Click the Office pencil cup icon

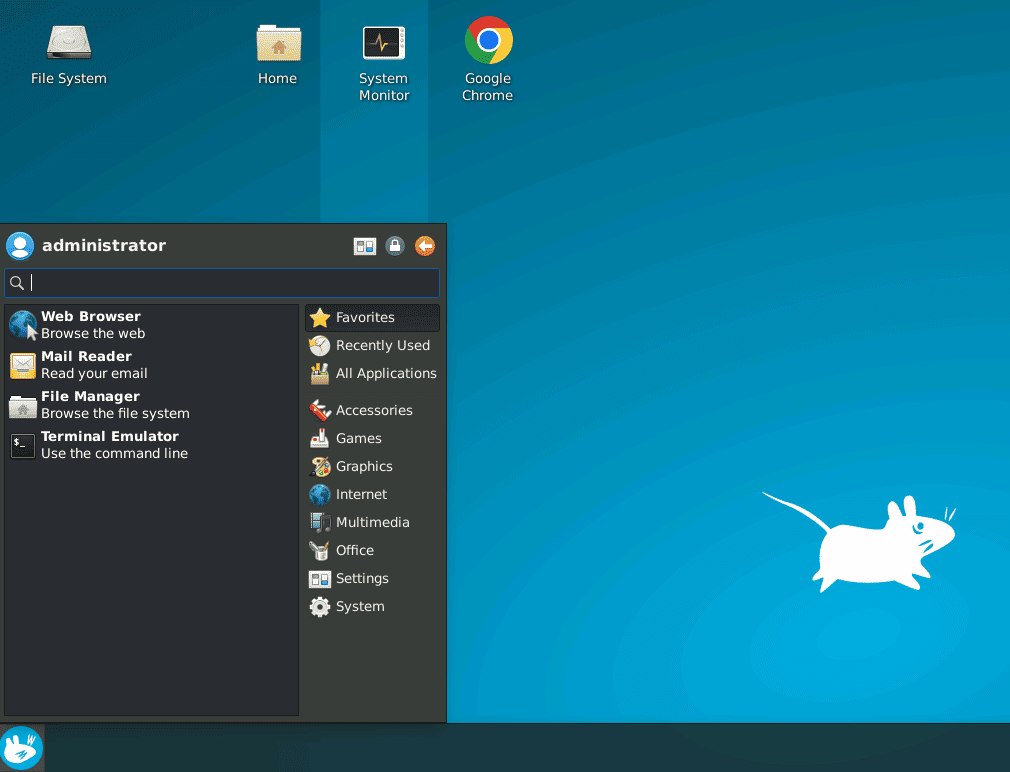(x=319, y=551)
